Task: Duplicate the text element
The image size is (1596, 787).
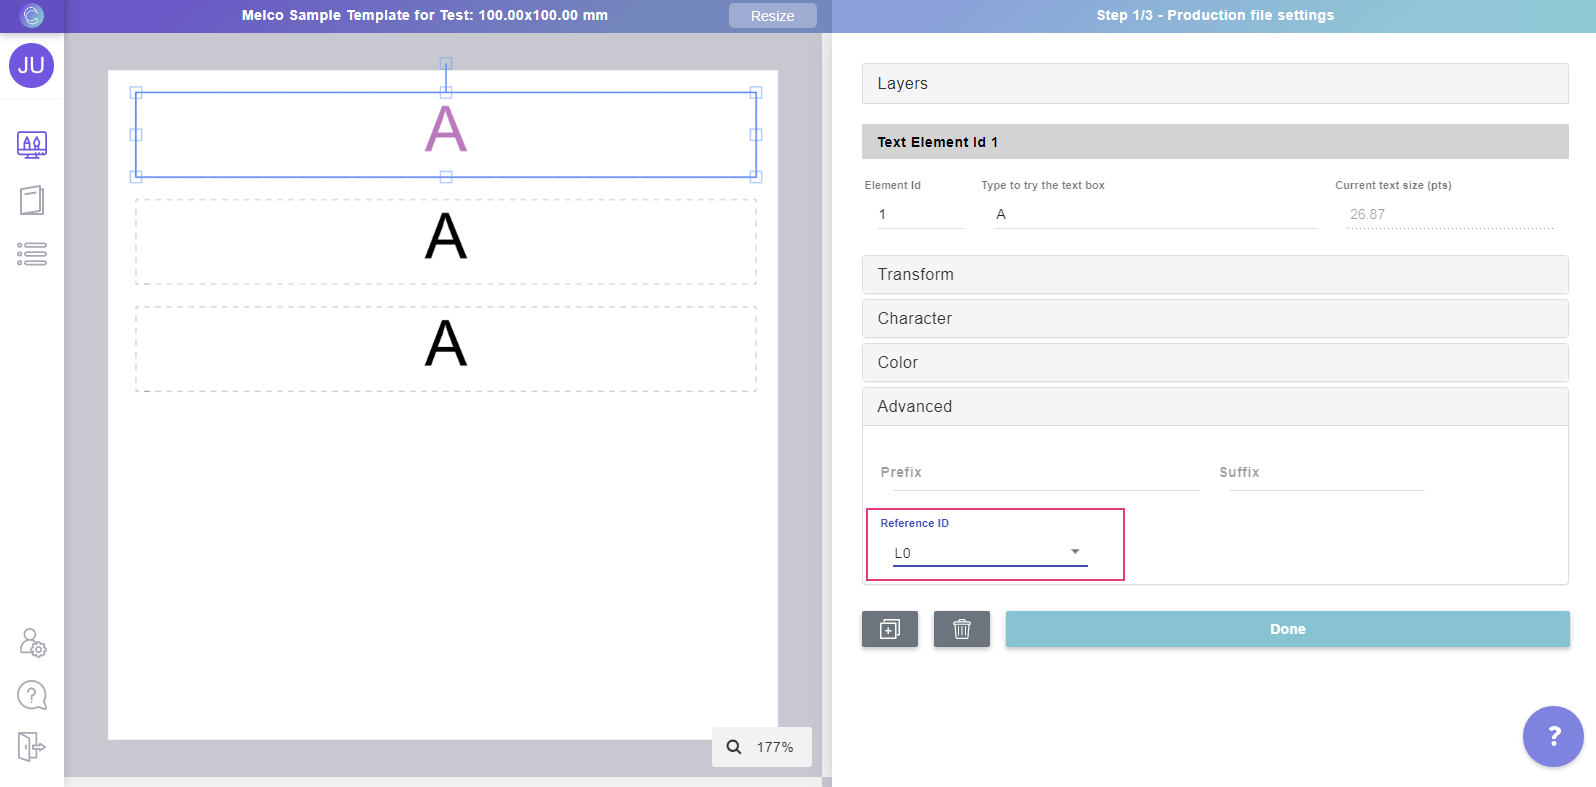Action: tap(889, 629)
